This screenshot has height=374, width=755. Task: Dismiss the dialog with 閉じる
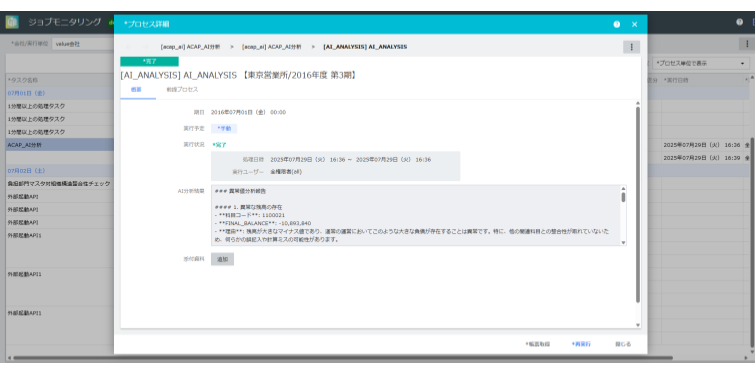pyautogui.click(x=623, y=344)
